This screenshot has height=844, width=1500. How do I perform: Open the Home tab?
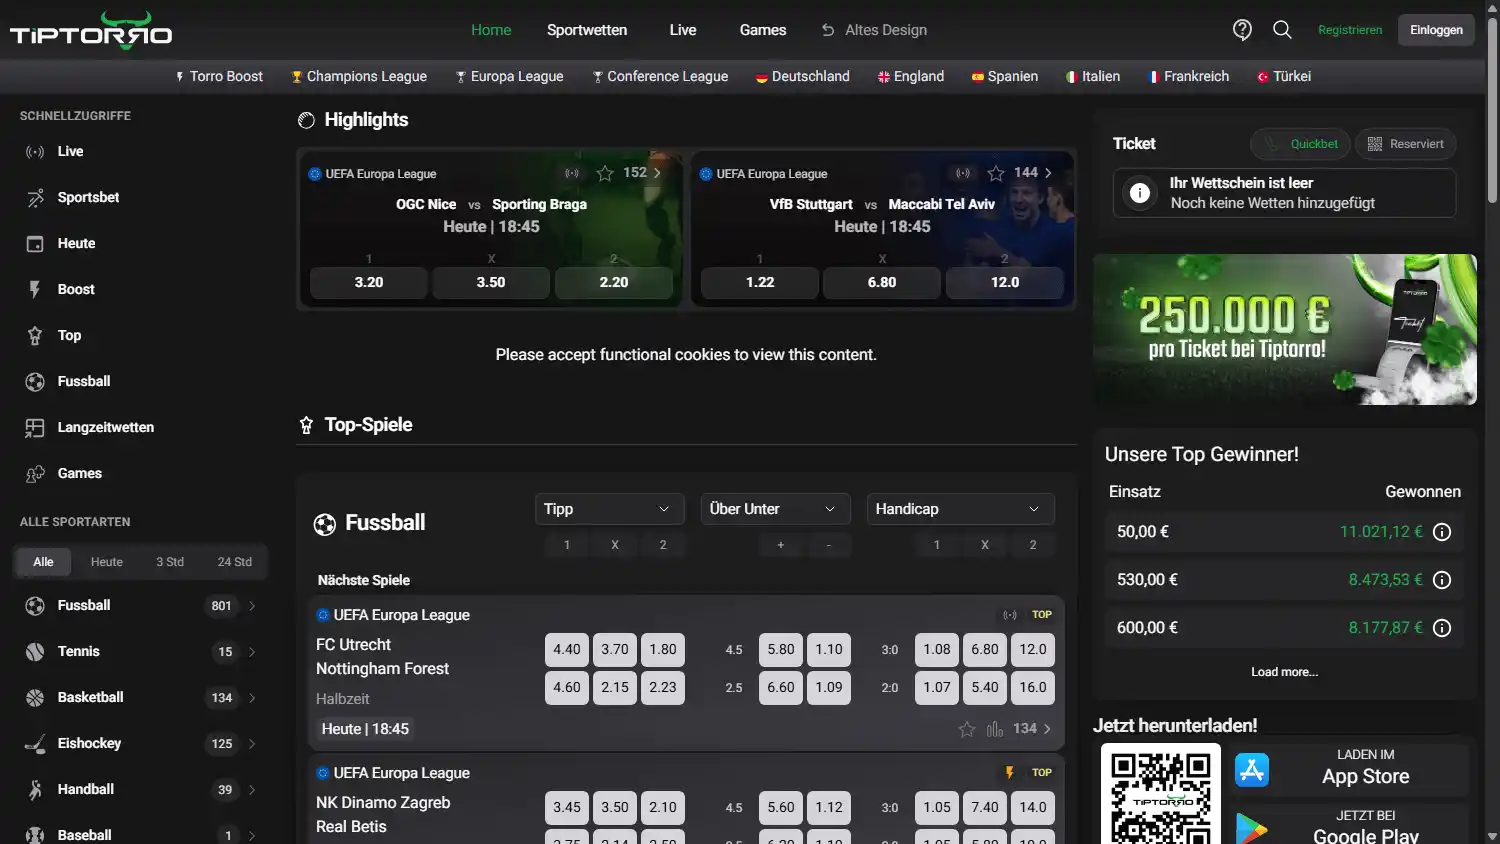coord(491,30)
